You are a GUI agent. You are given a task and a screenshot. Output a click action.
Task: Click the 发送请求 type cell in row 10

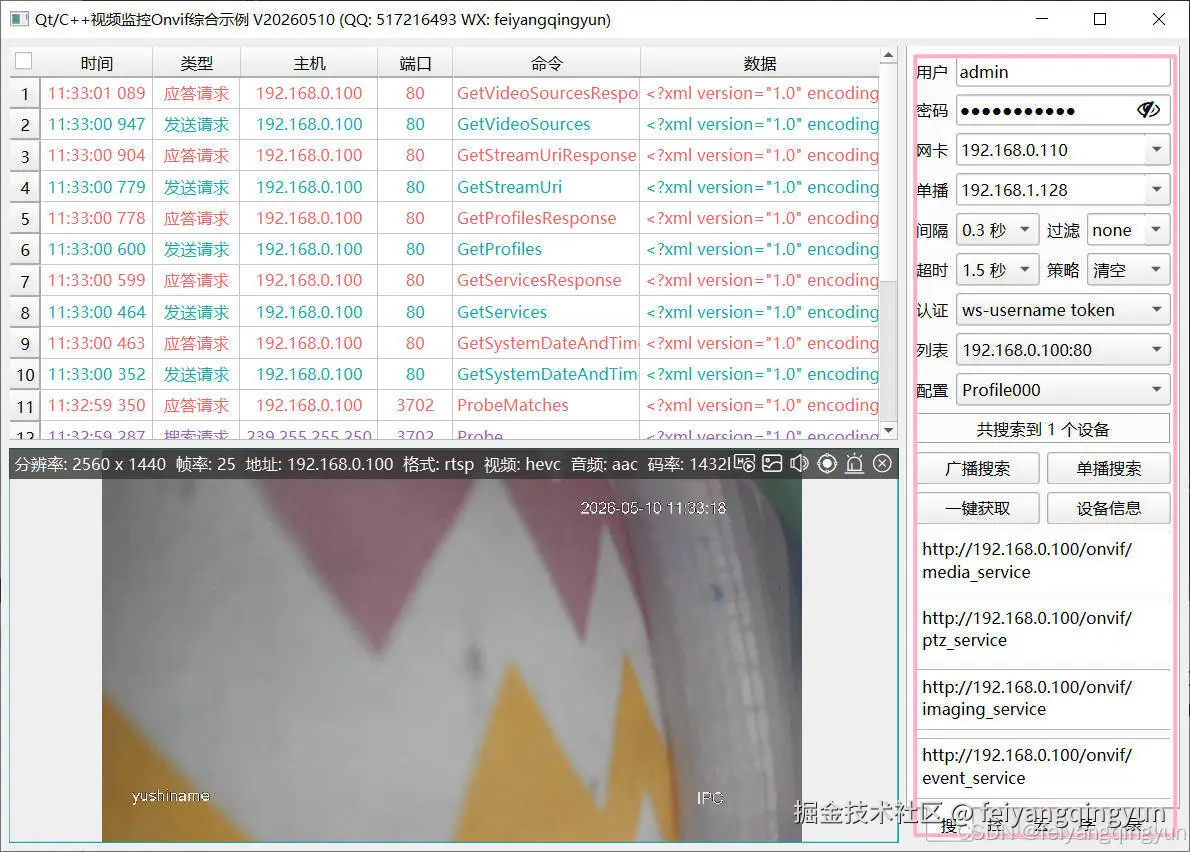tap(197, 375)
